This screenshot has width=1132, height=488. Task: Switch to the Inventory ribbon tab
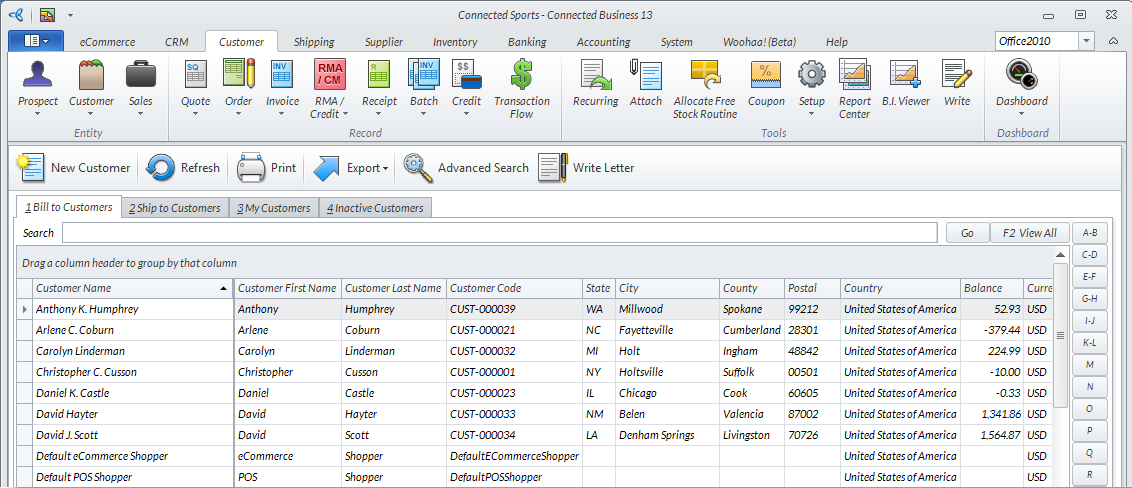tap(454, 42)
